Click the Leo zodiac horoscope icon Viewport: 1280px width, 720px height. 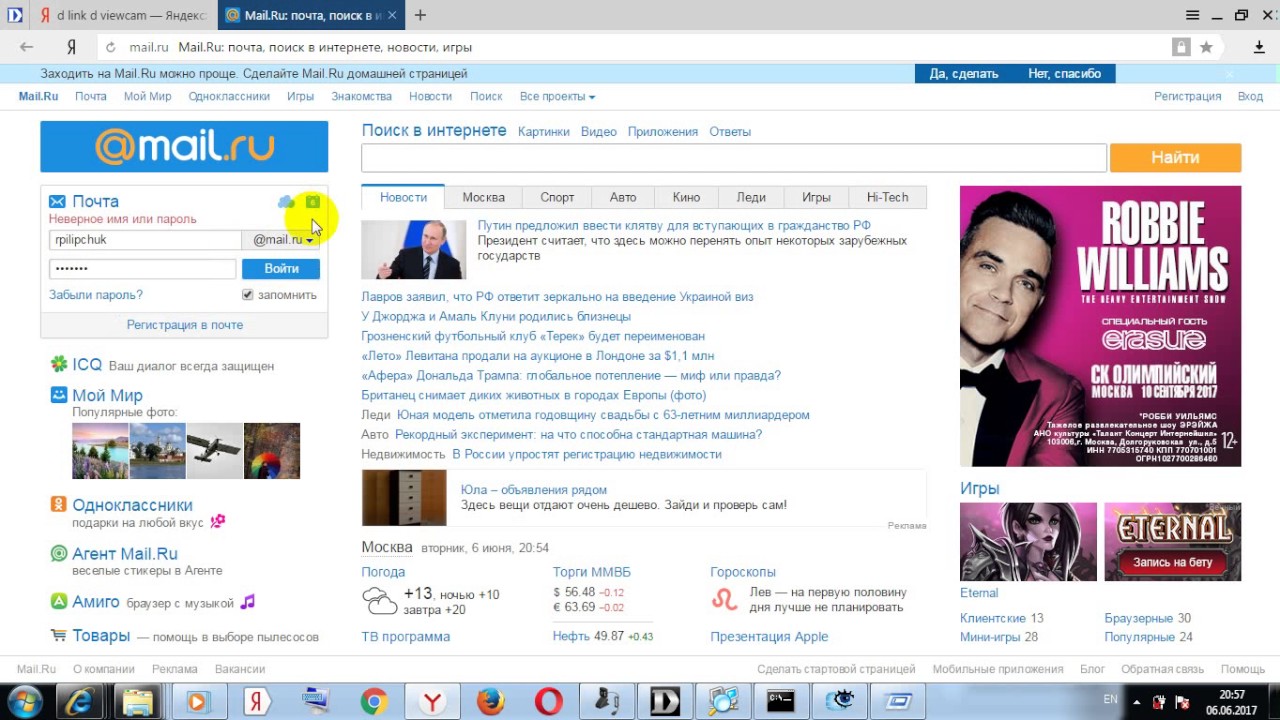[x=723, y=600]
